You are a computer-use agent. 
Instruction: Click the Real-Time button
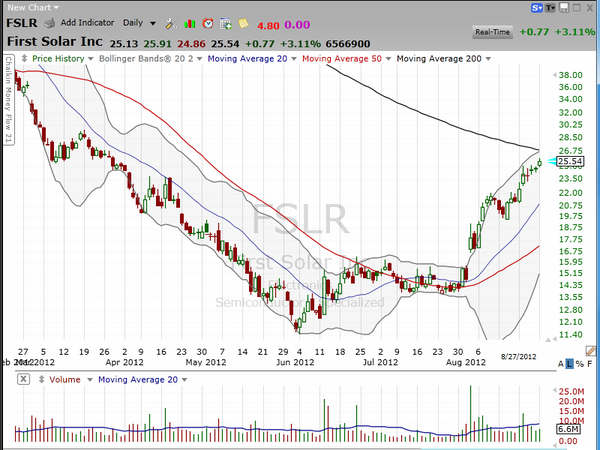click(x=492, y=32)
